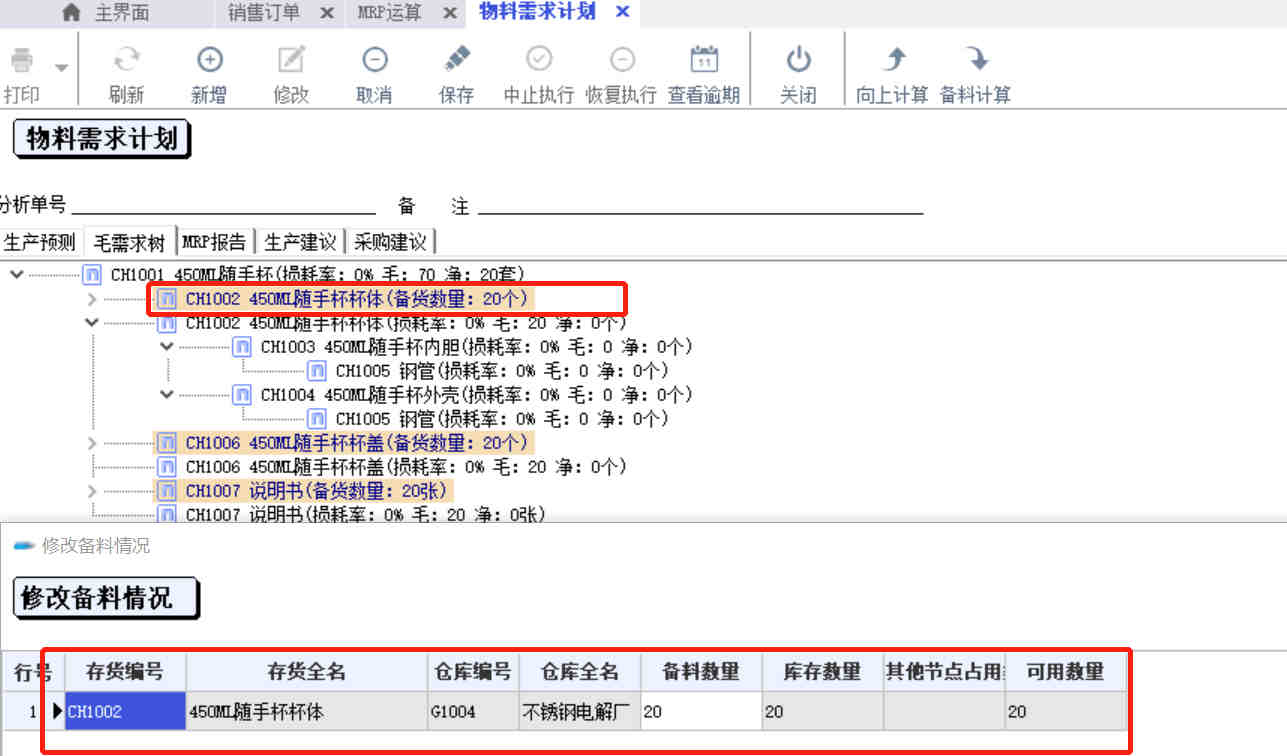Click the 备注 input field
This screenshot has height=756, width=1287.
coord(700,205)
